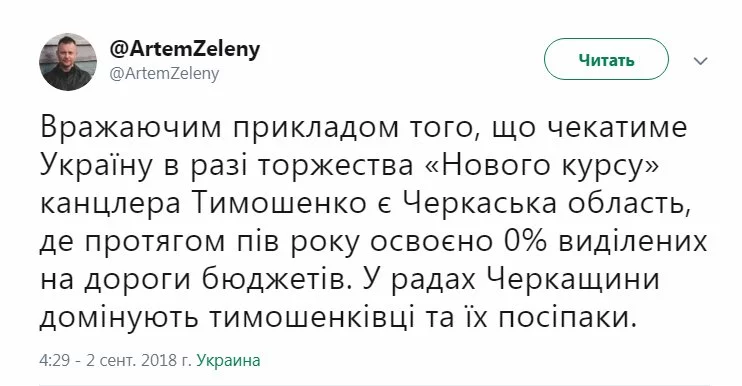Click the word "Вражаючим" in the tweet
Image resolution: width=742 pixels, height=386 pixels.
(x=131, y=128)
